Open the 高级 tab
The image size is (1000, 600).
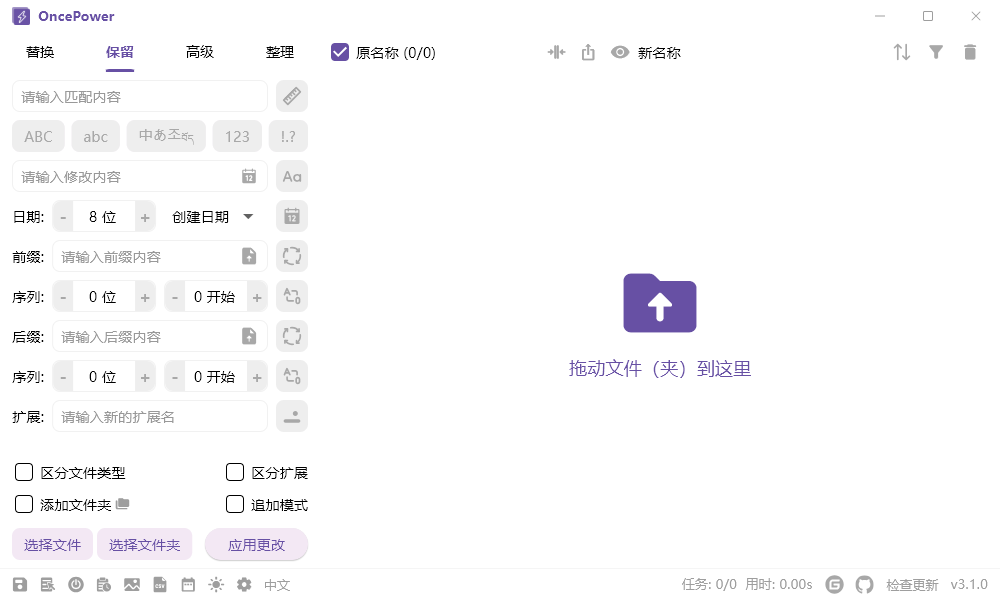click(x=199, y=52)
